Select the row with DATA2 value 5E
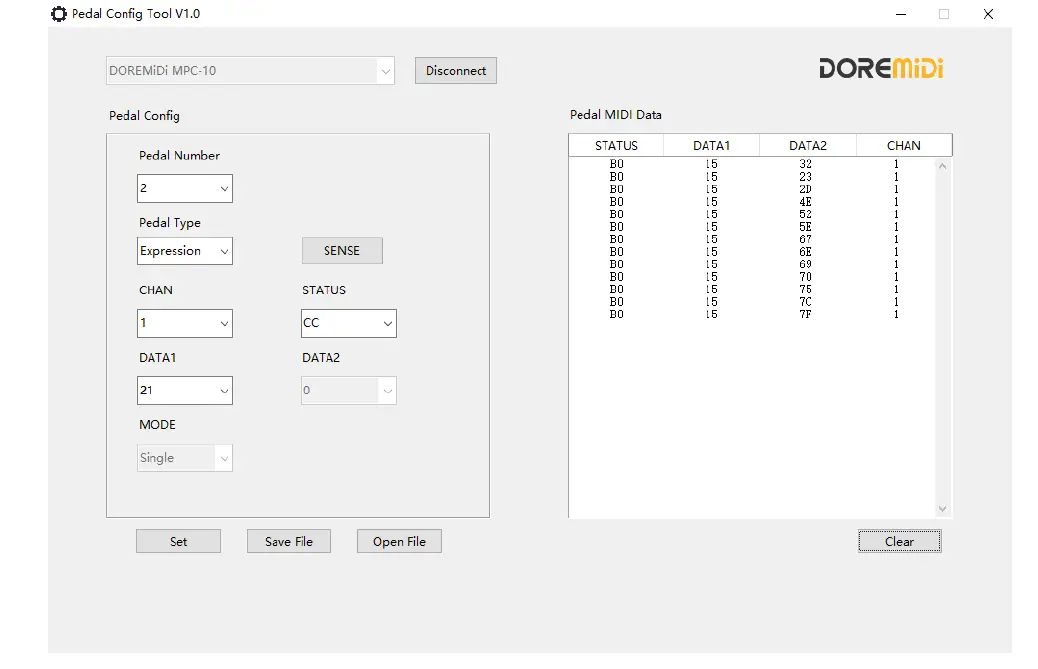 point(752,227)
